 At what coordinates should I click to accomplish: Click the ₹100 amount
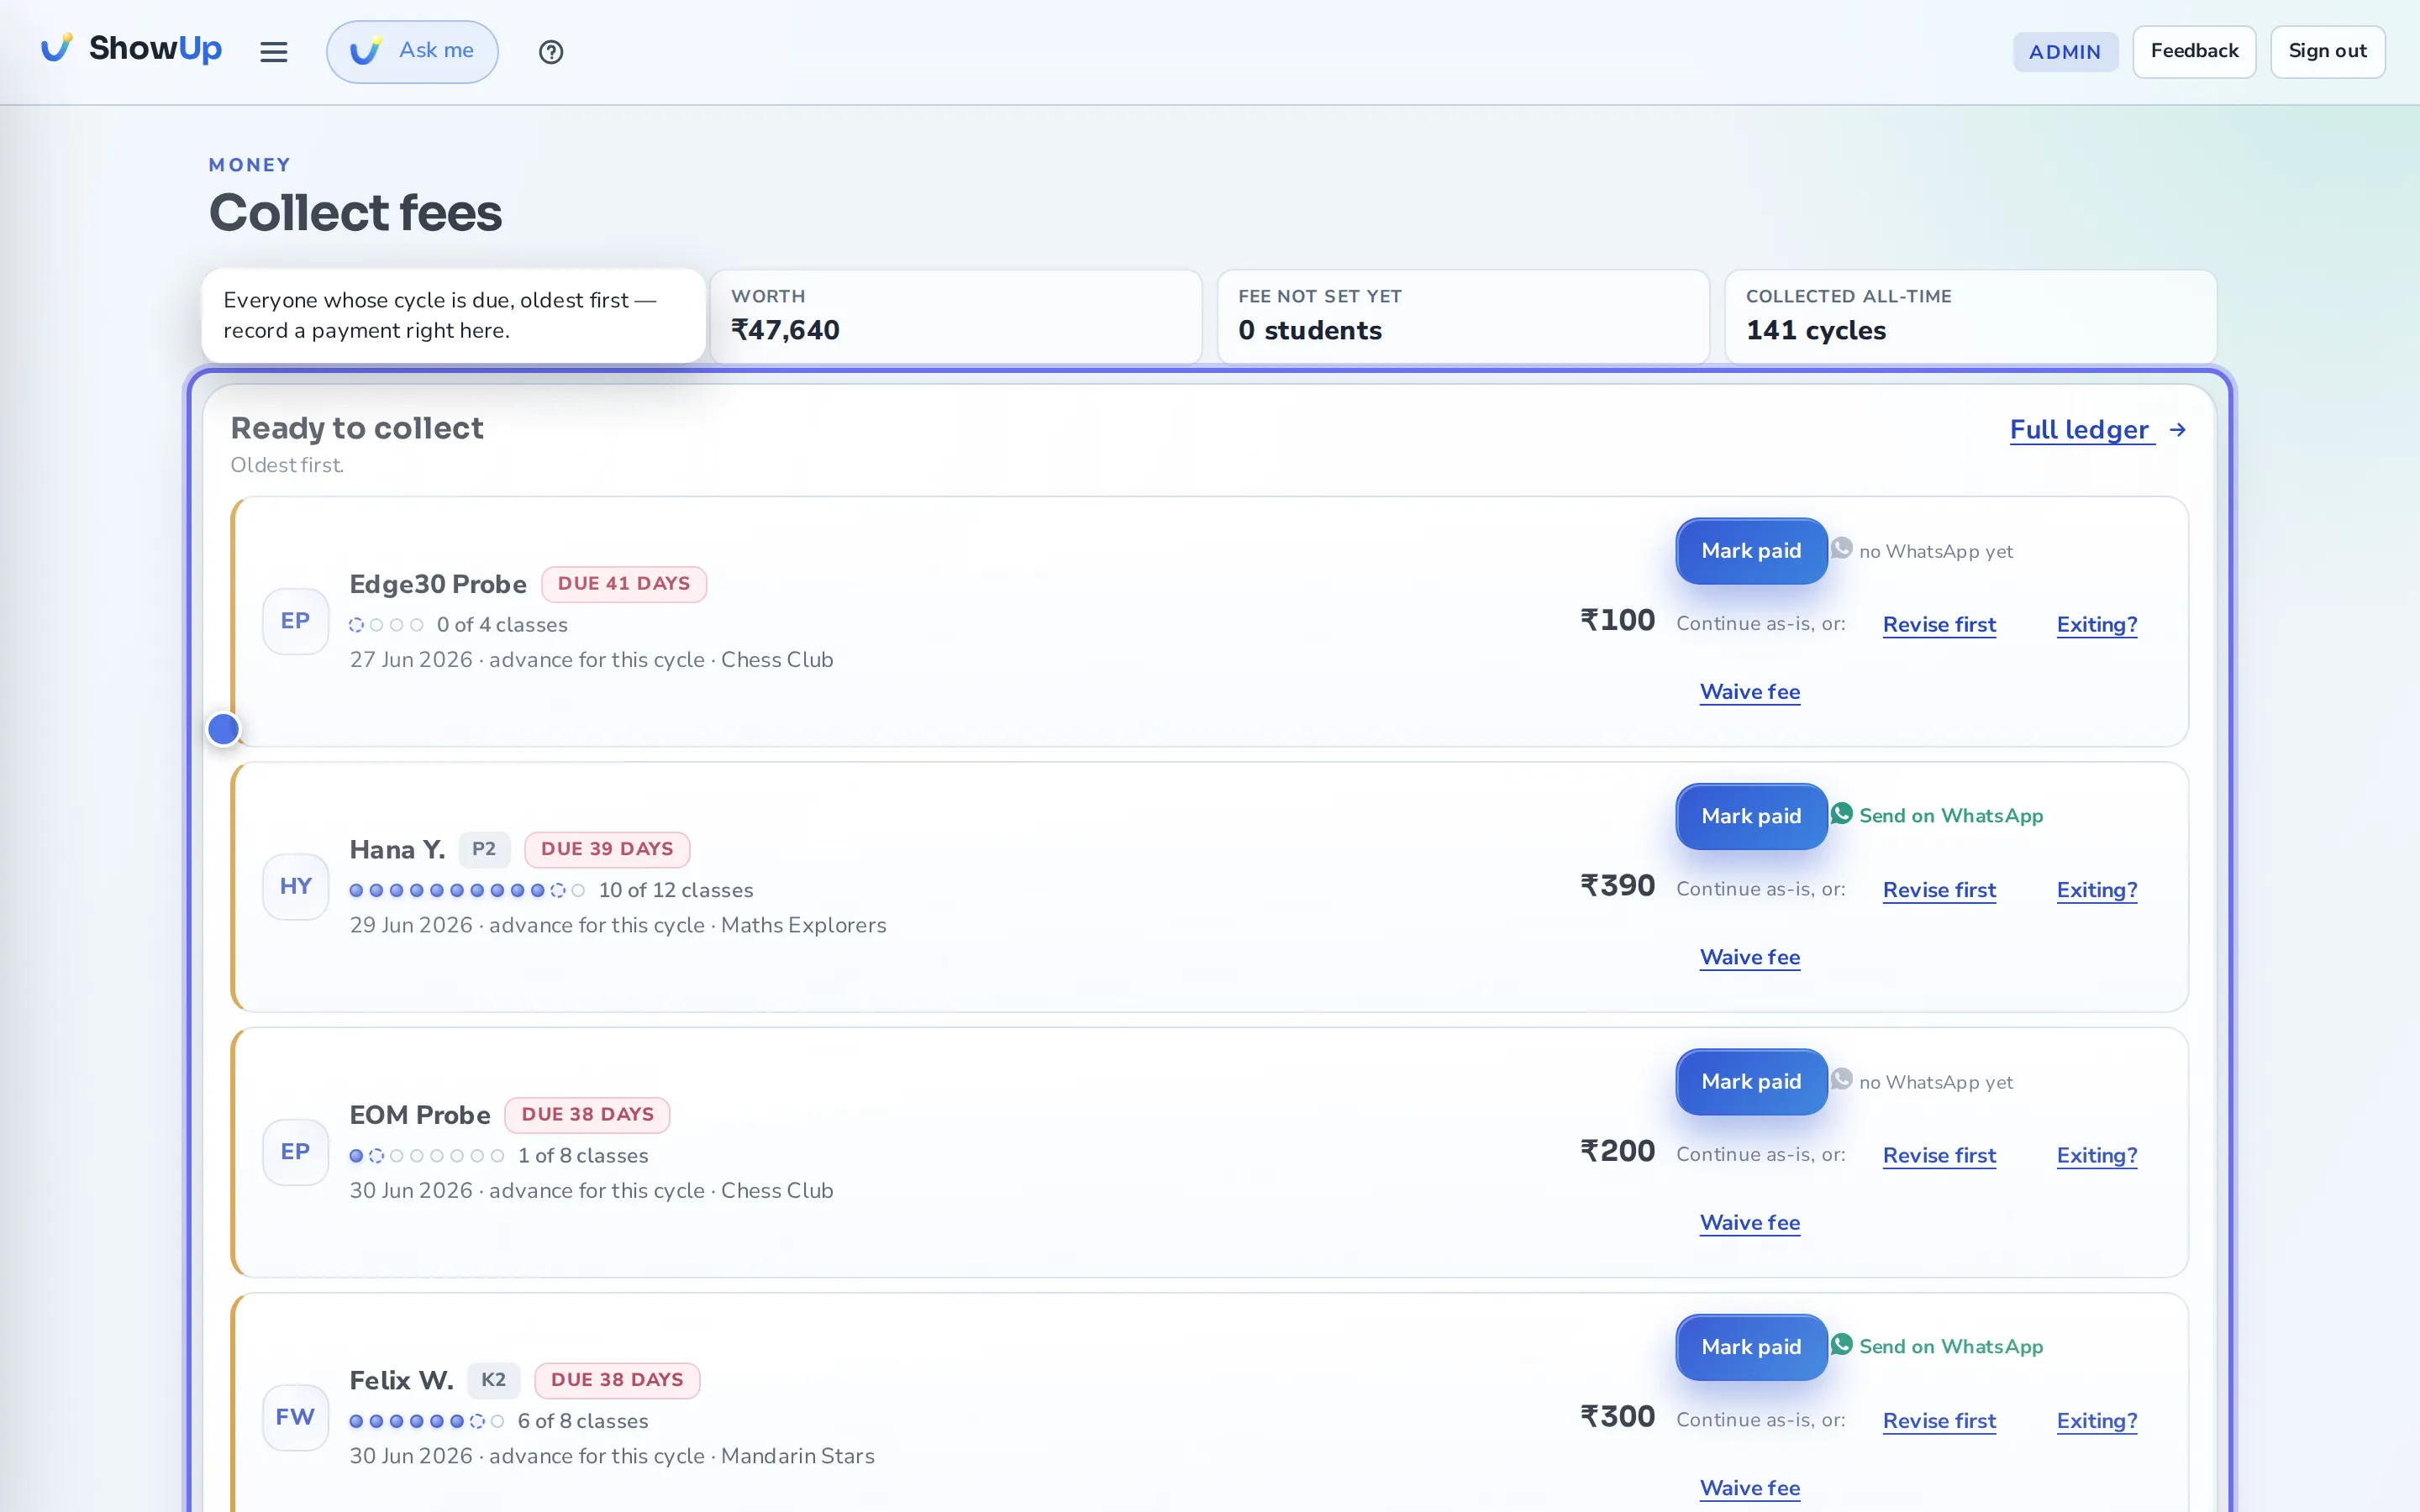coord(1617,621)
